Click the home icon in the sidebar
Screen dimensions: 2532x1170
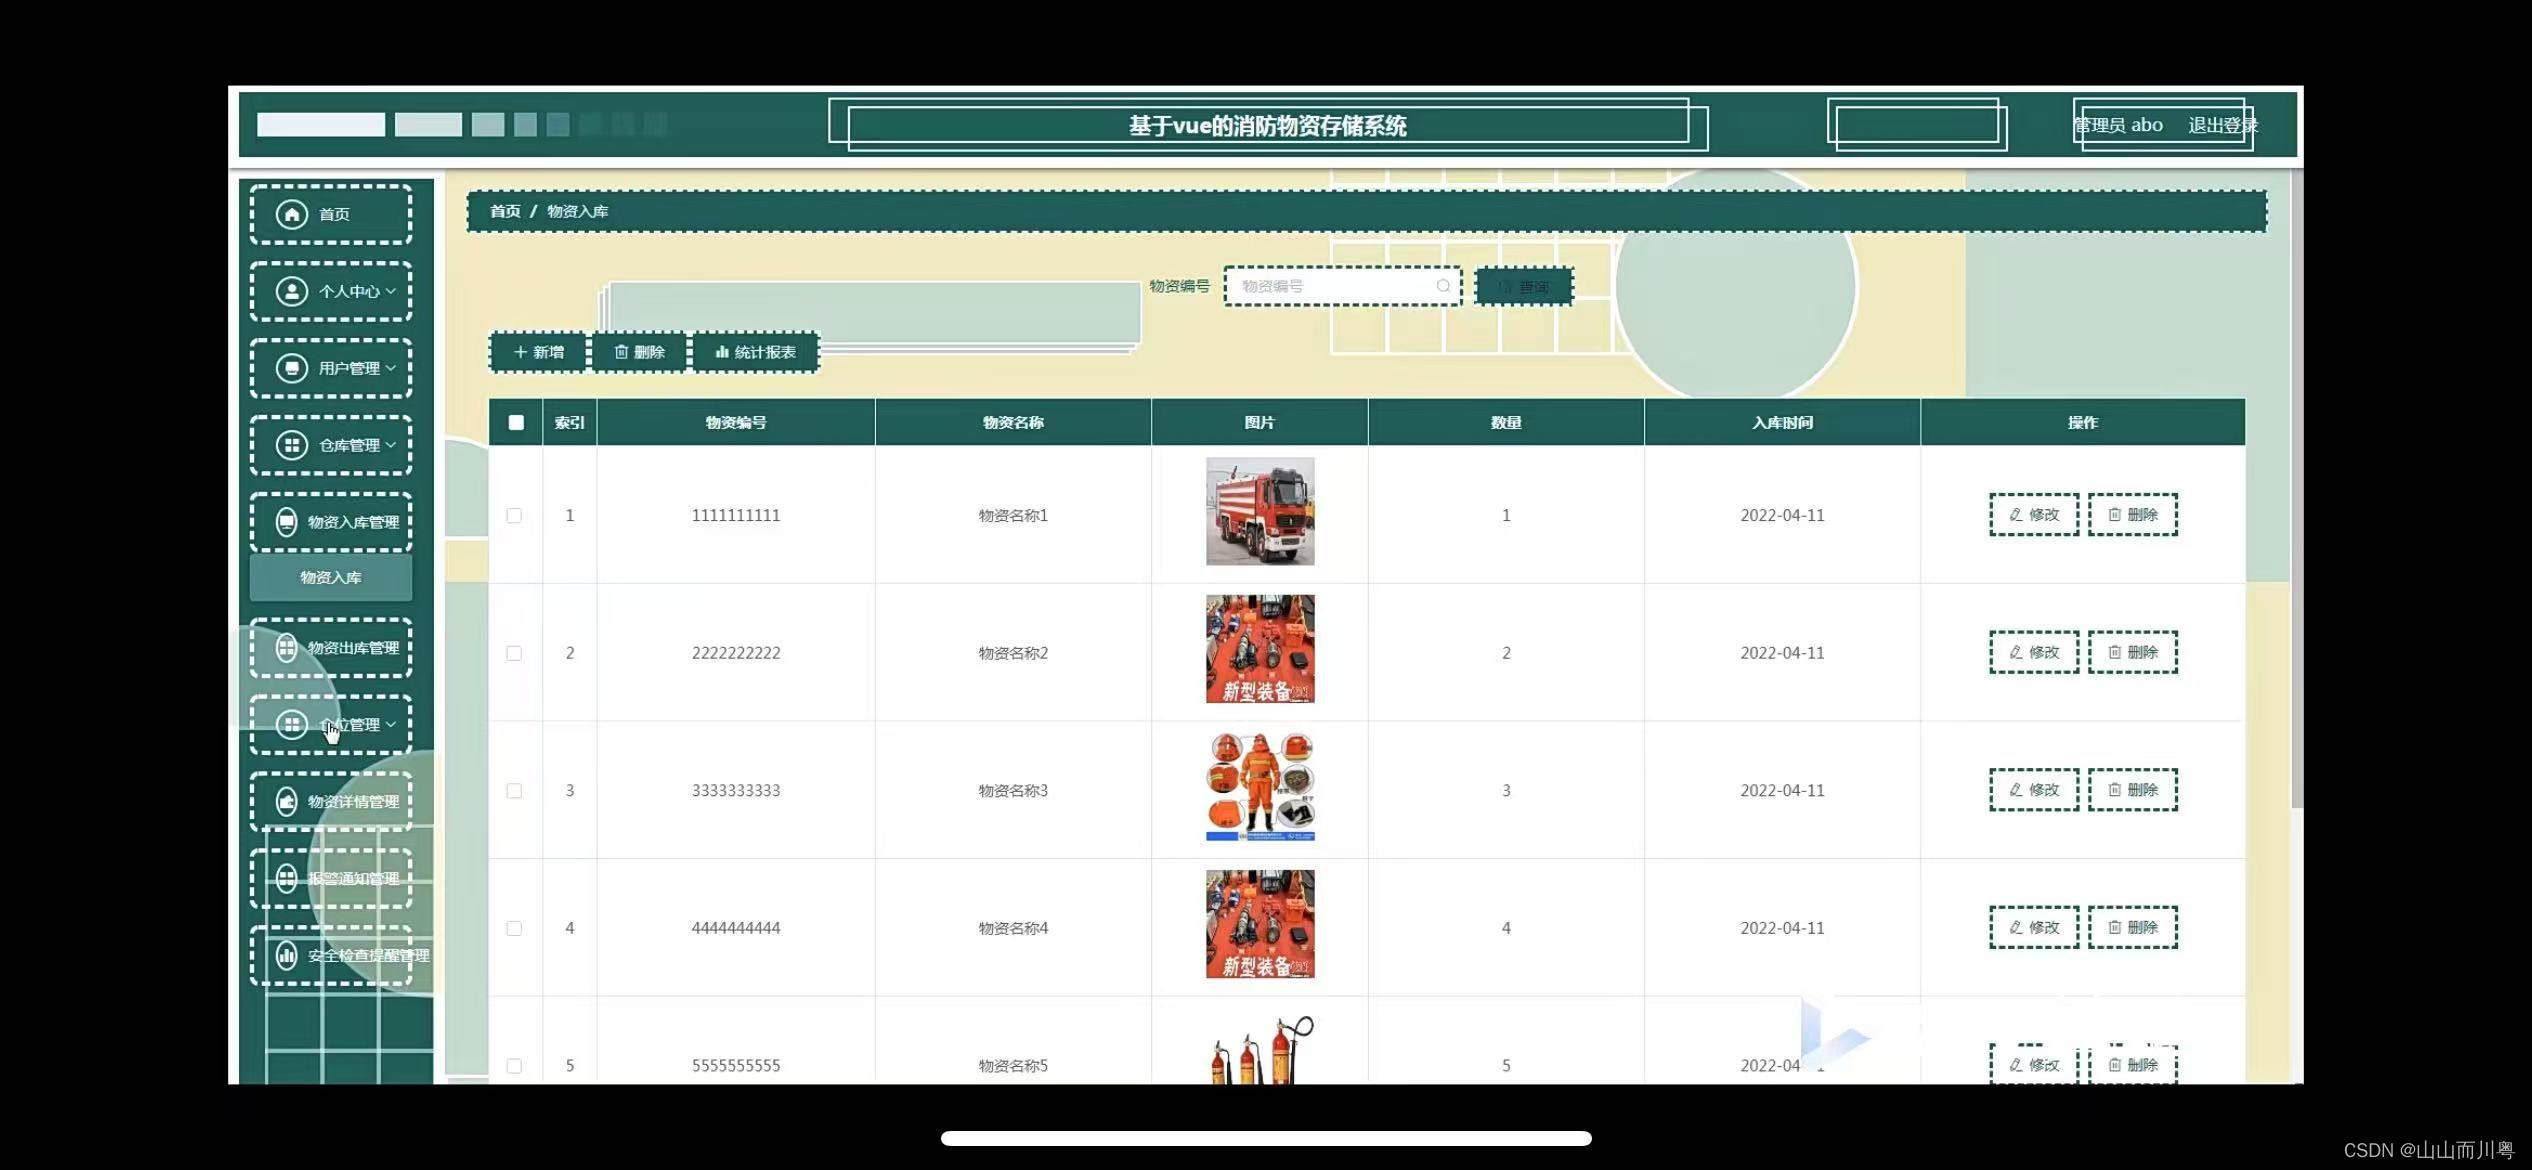click(291, 214)
